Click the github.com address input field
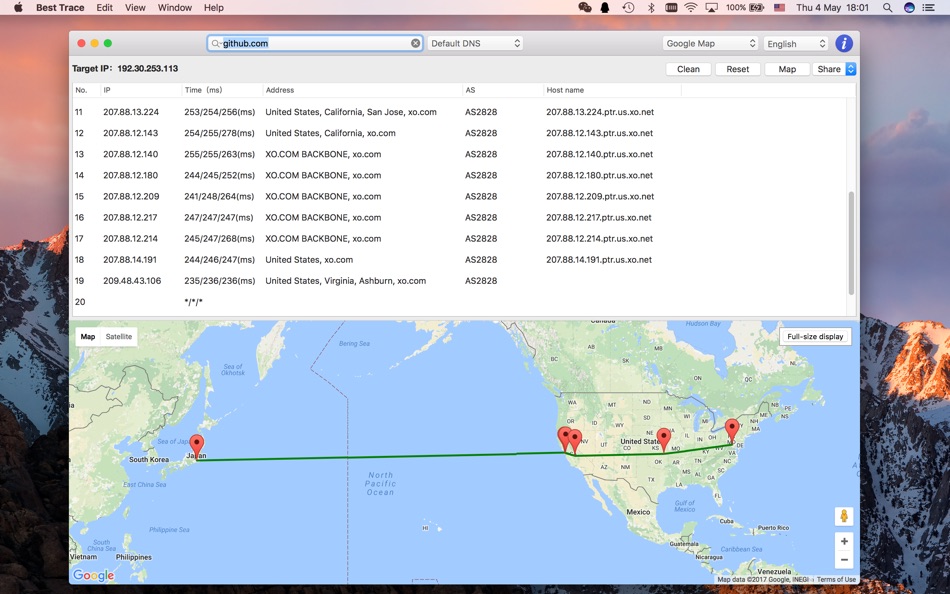 (x=315, y=43)
